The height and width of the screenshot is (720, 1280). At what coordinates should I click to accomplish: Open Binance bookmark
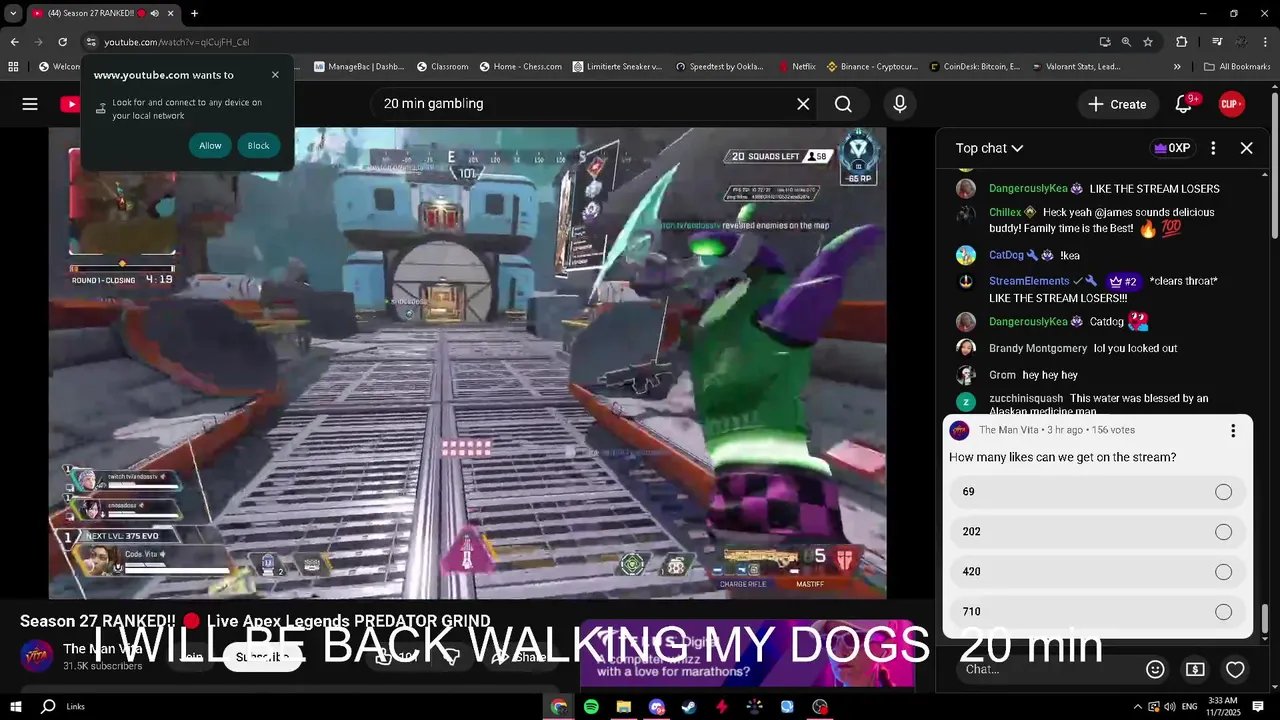[873, 67]
